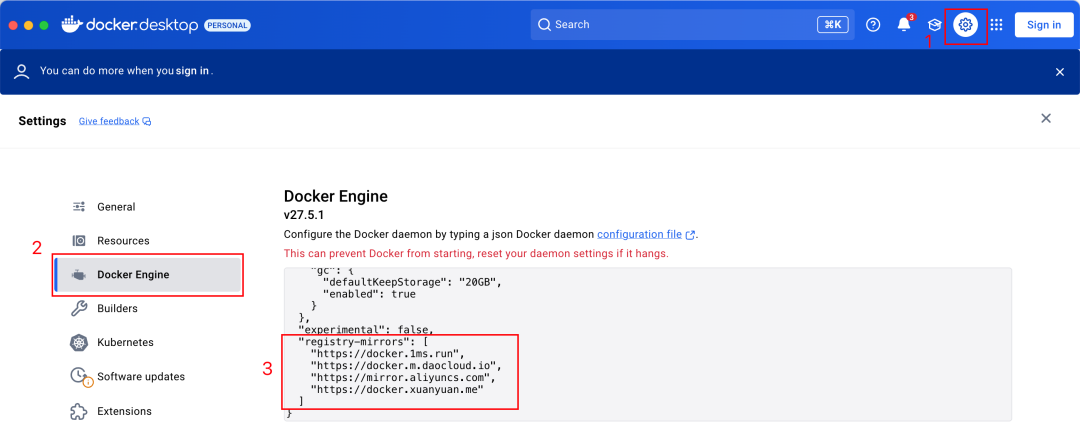Screen dimensions: 1080x448
Task: Open General settings tab
Action: point(148,207)
